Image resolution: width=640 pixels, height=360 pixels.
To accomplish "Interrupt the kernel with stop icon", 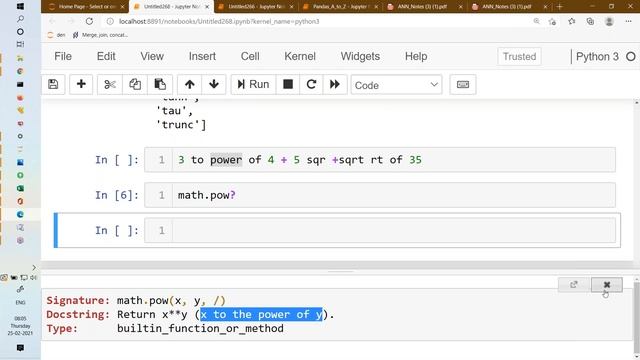I will [288, 84].
